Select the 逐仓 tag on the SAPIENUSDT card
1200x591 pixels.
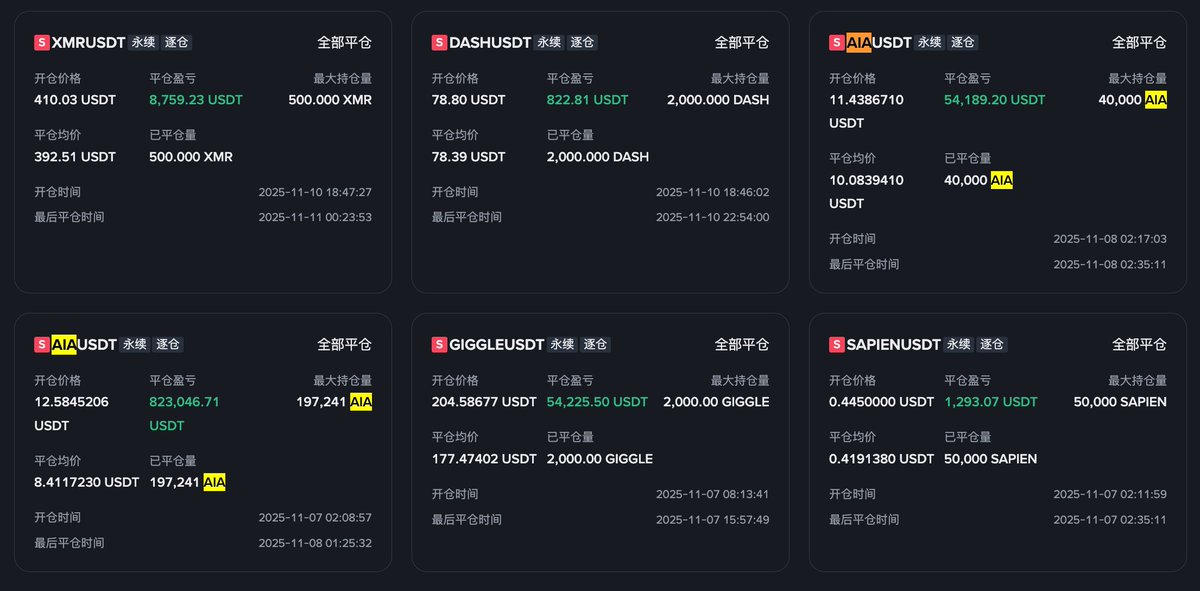(x=992, y=345)
